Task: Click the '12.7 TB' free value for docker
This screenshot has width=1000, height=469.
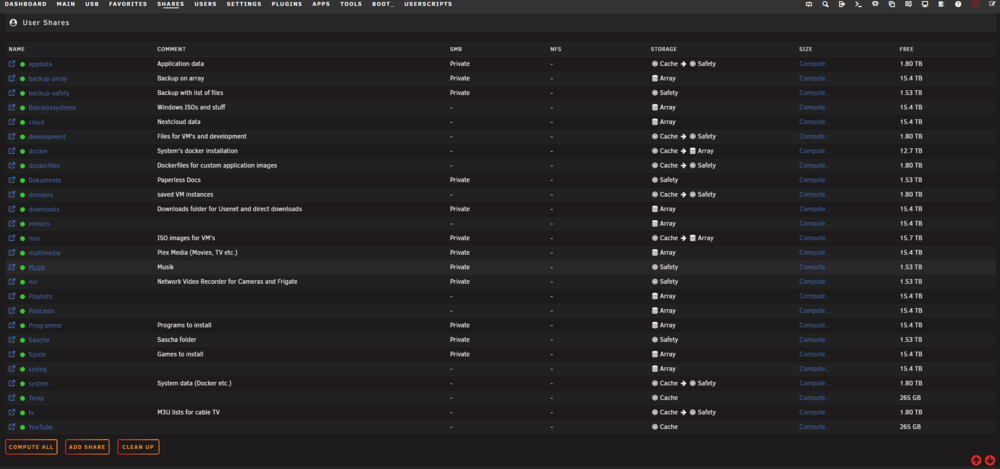Action: tap(911, 151)
